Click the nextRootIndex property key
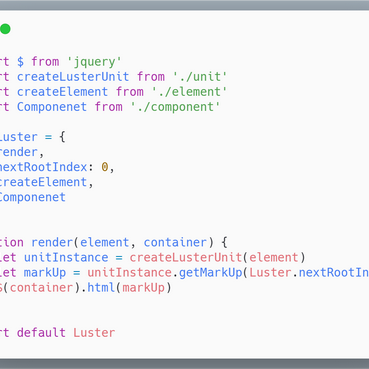The image size is (369, 369). pyautogui.click(x=43, y=167)
